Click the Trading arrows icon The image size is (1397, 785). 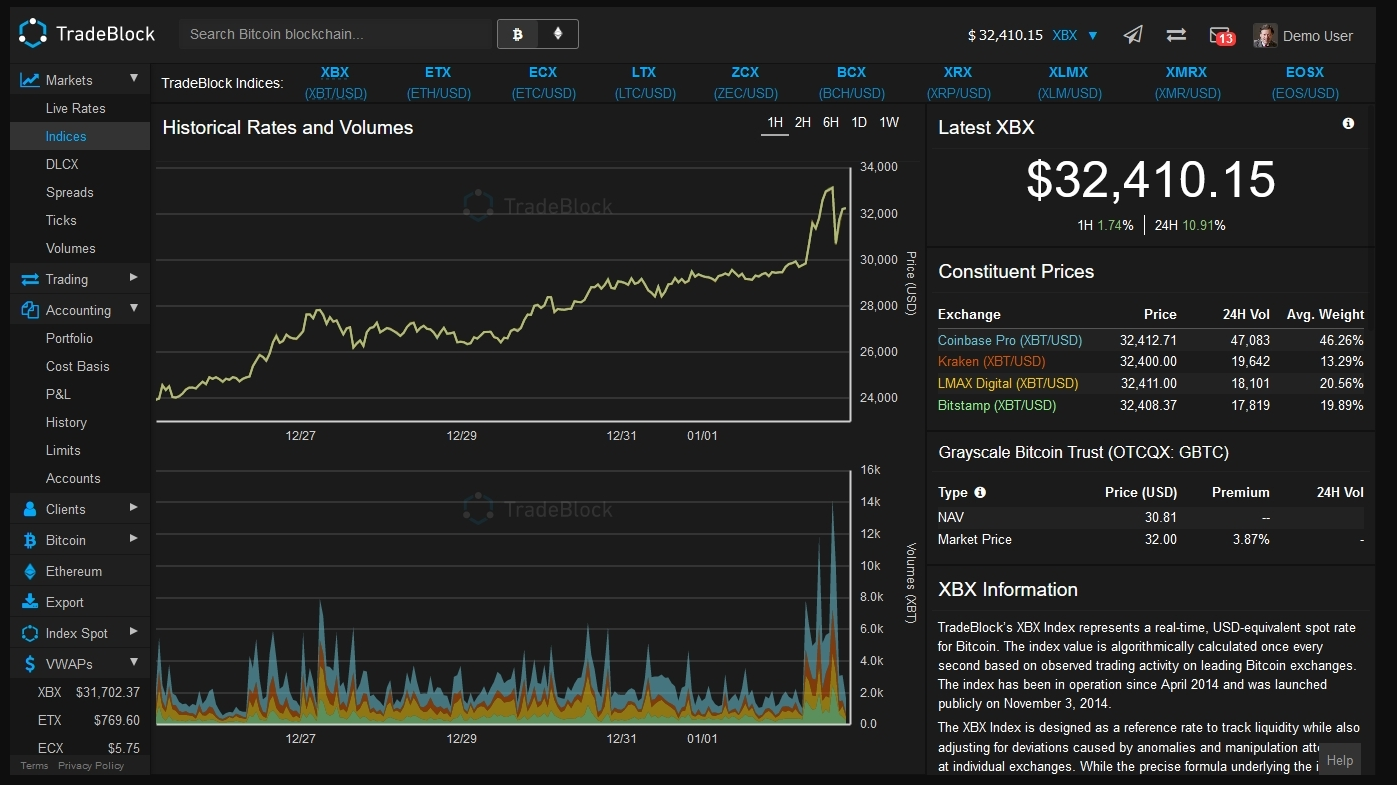29,279
